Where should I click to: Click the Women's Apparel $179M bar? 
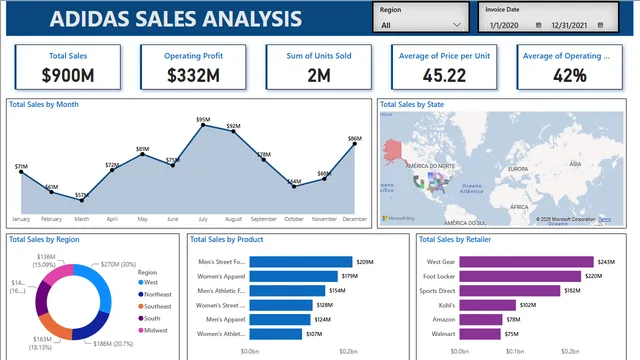pyautogui.click(x=293, y=276)
